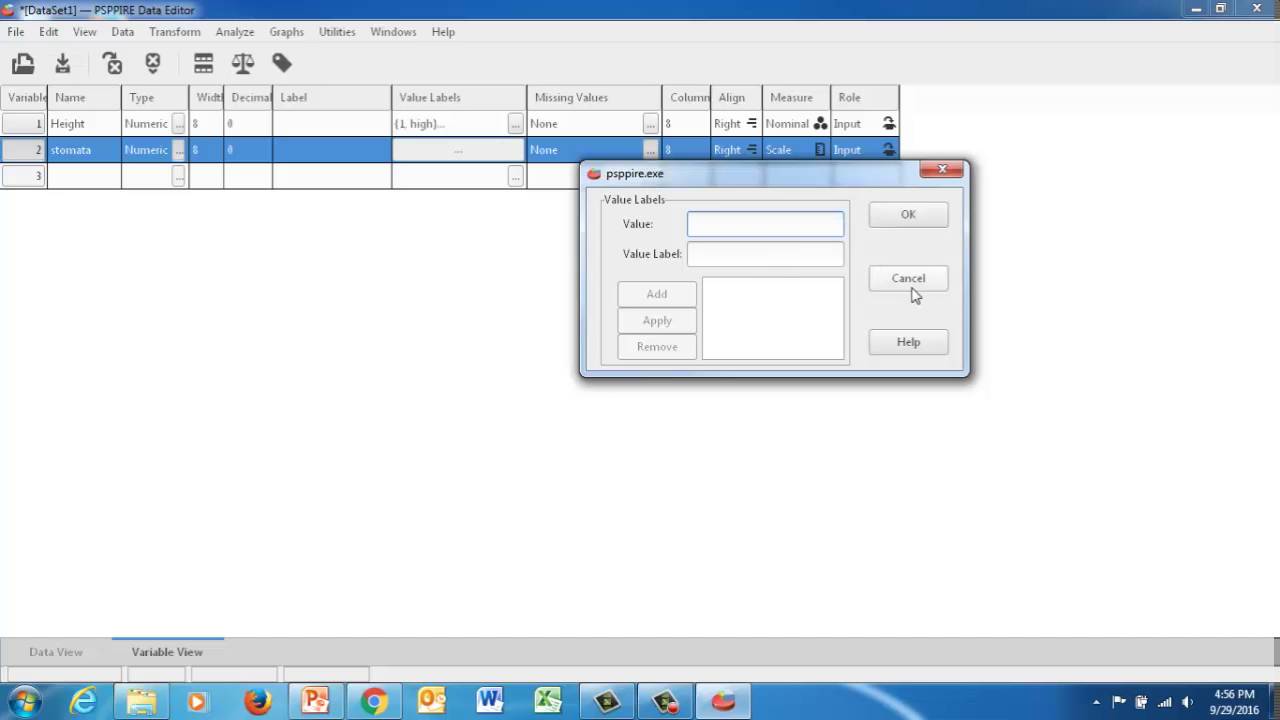This screenshot has width=1280, height=720.
Task: Close the psppire.exe dialog
Action: (x=941, y=170)
